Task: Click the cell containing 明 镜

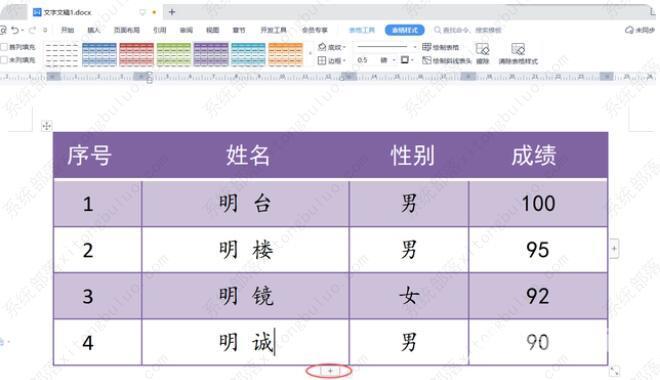Action: pos(246,296)
